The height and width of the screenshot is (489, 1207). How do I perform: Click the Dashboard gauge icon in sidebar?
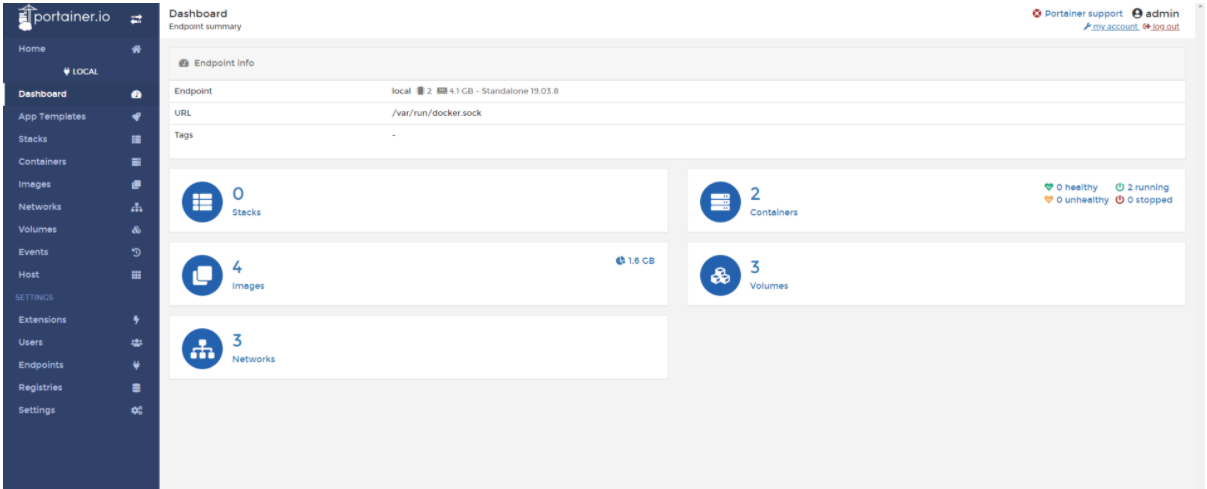click(x=137, y=94)
